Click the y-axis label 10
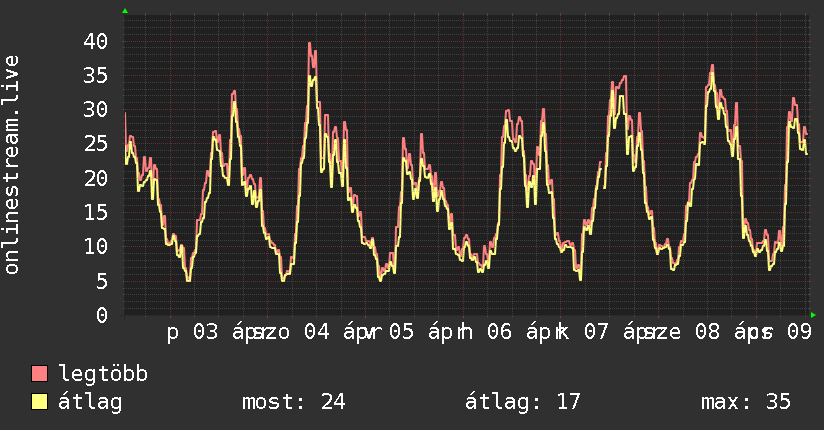The height and width of the screenshot is (430, 824). click(96, 247)
